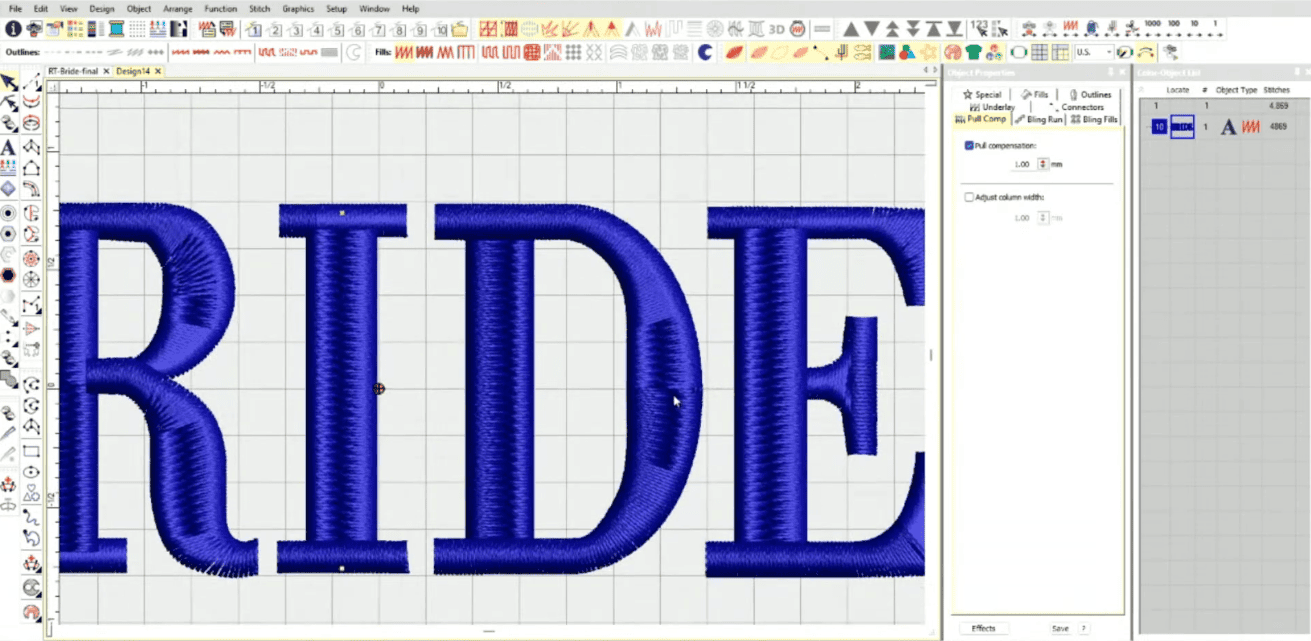Open the Design menu
Viewport: 1311px width, 641px height.
[x=101, y=8]
